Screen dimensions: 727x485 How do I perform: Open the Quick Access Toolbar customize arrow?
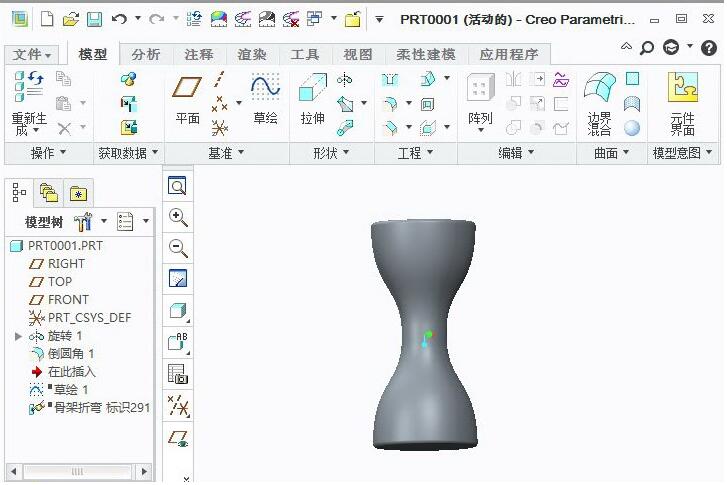[379, 19]
